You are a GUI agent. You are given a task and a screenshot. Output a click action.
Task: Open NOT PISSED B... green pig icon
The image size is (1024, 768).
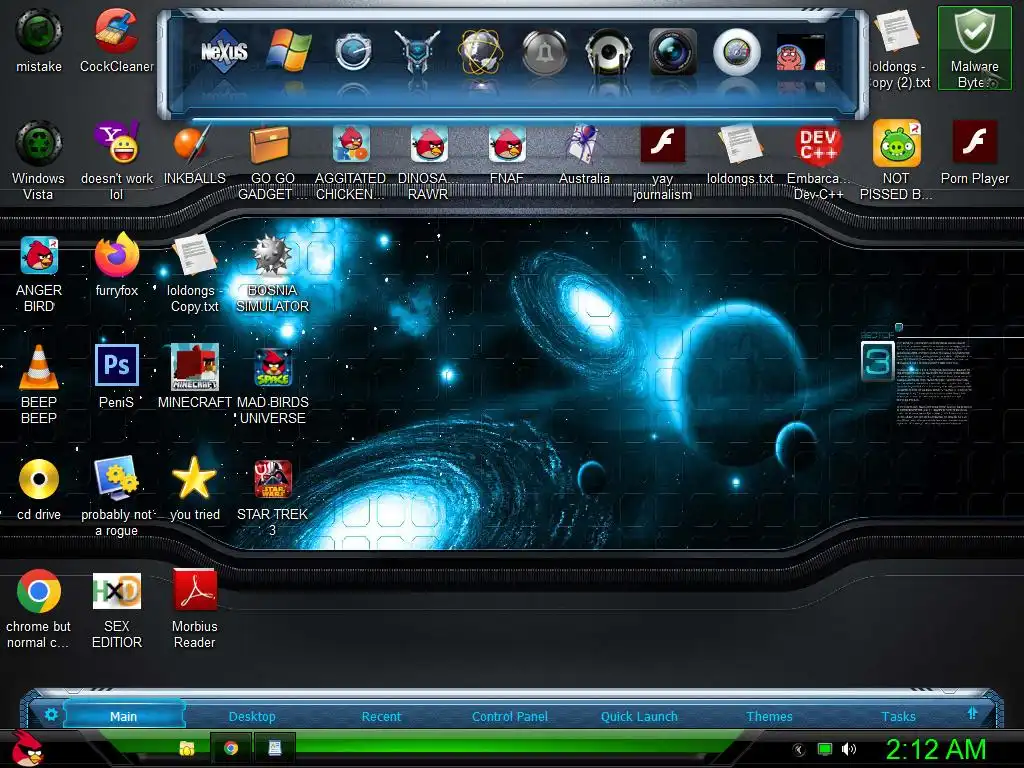(896, 160)
